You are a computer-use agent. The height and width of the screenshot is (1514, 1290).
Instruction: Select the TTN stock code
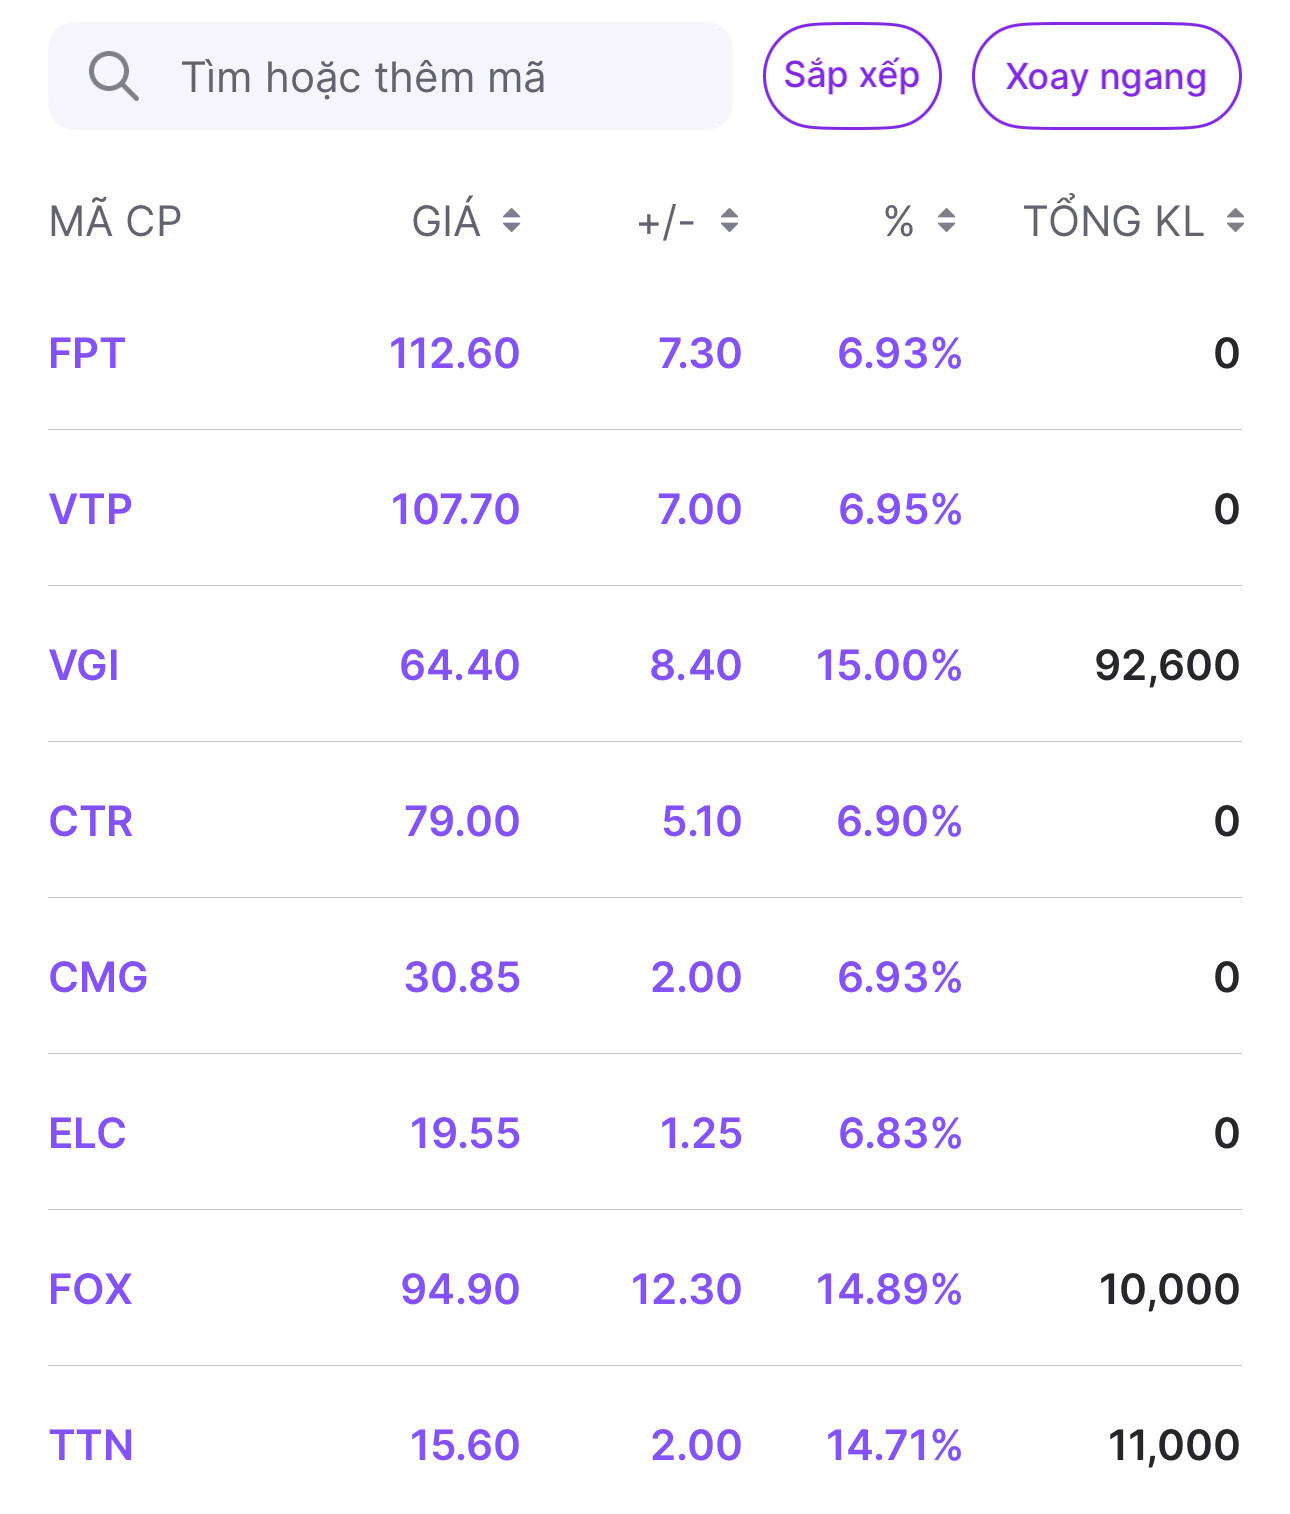pyautogui.click(x=91, y=1445)
